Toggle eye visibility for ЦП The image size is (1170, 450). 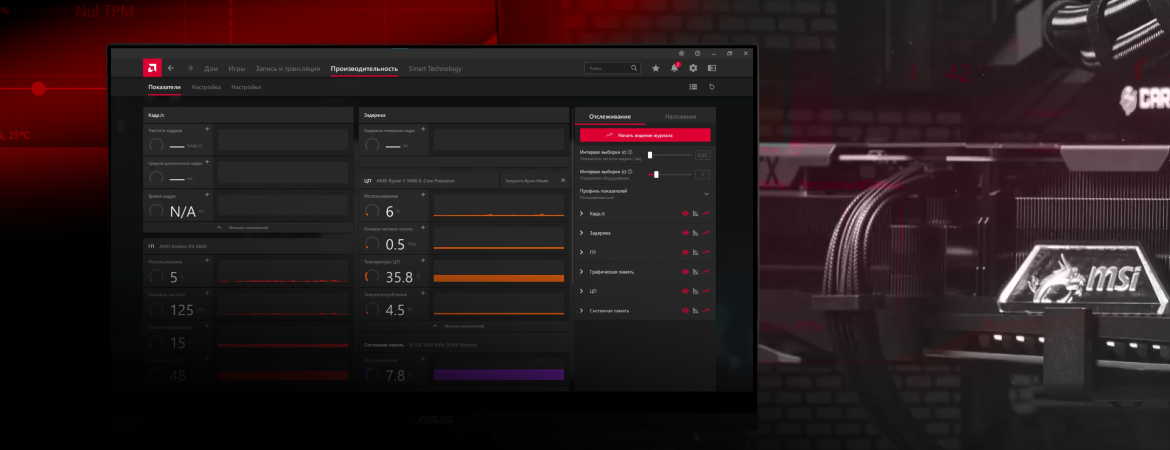click(685, 291)
